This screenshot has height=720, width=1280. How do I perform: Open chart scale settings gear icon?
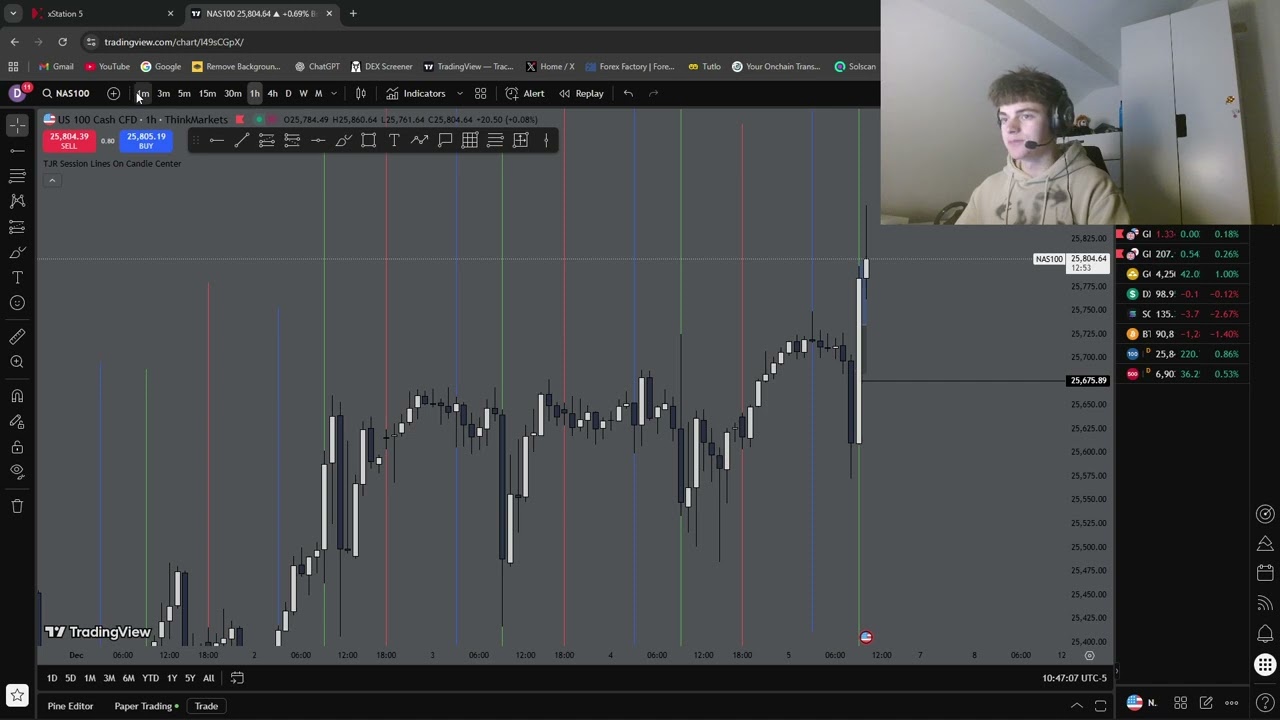pyautogui.click(x=1089, y=655)
